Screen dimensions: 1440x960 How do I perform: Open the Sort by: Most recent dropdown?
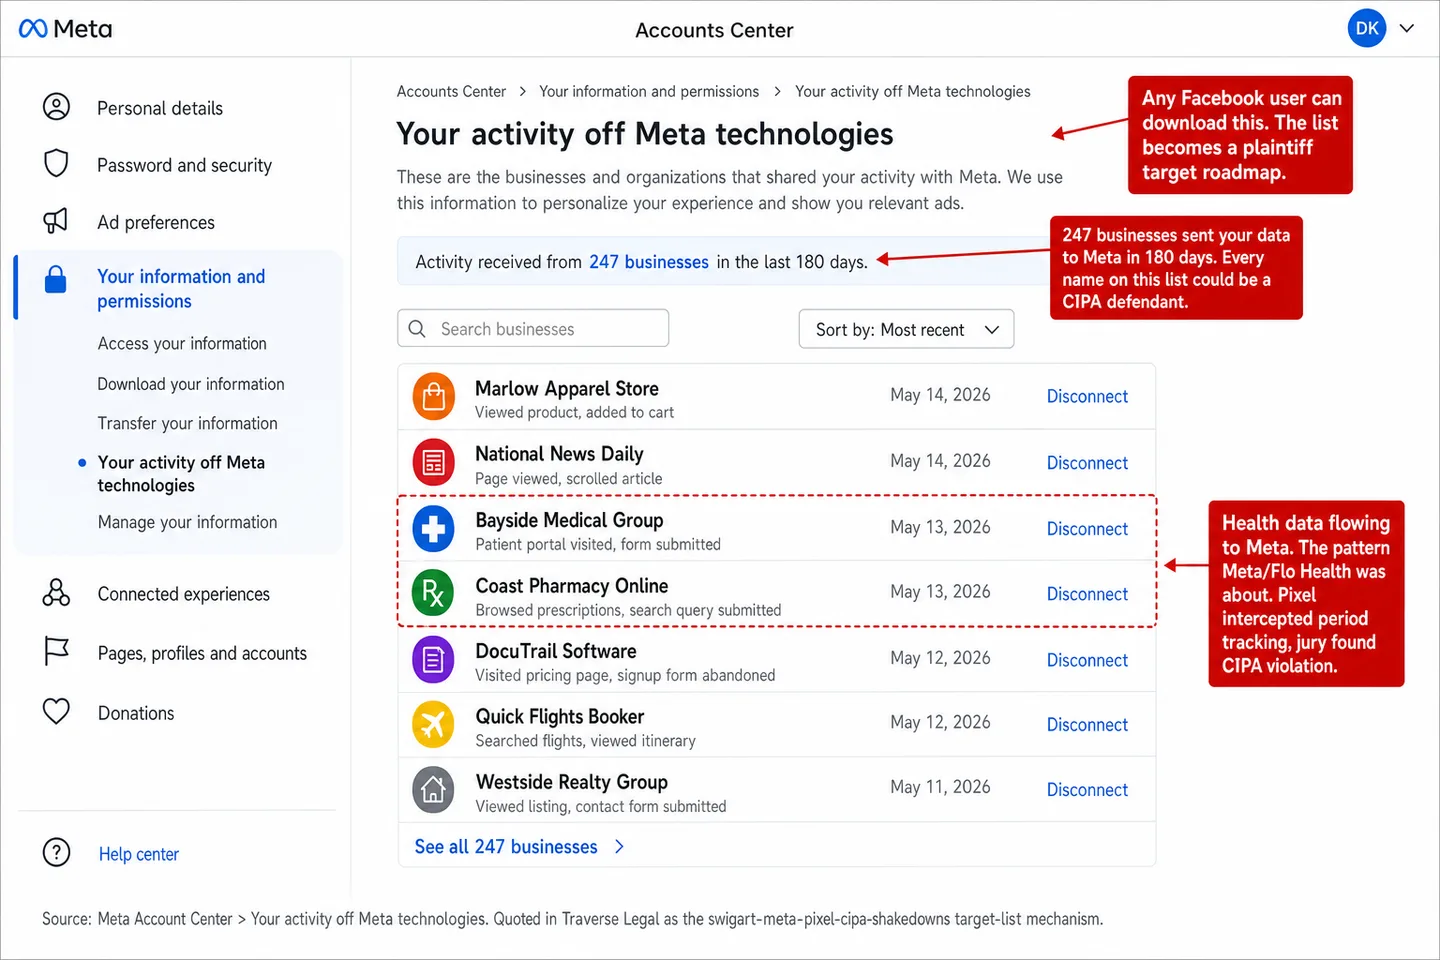point(906,329)
